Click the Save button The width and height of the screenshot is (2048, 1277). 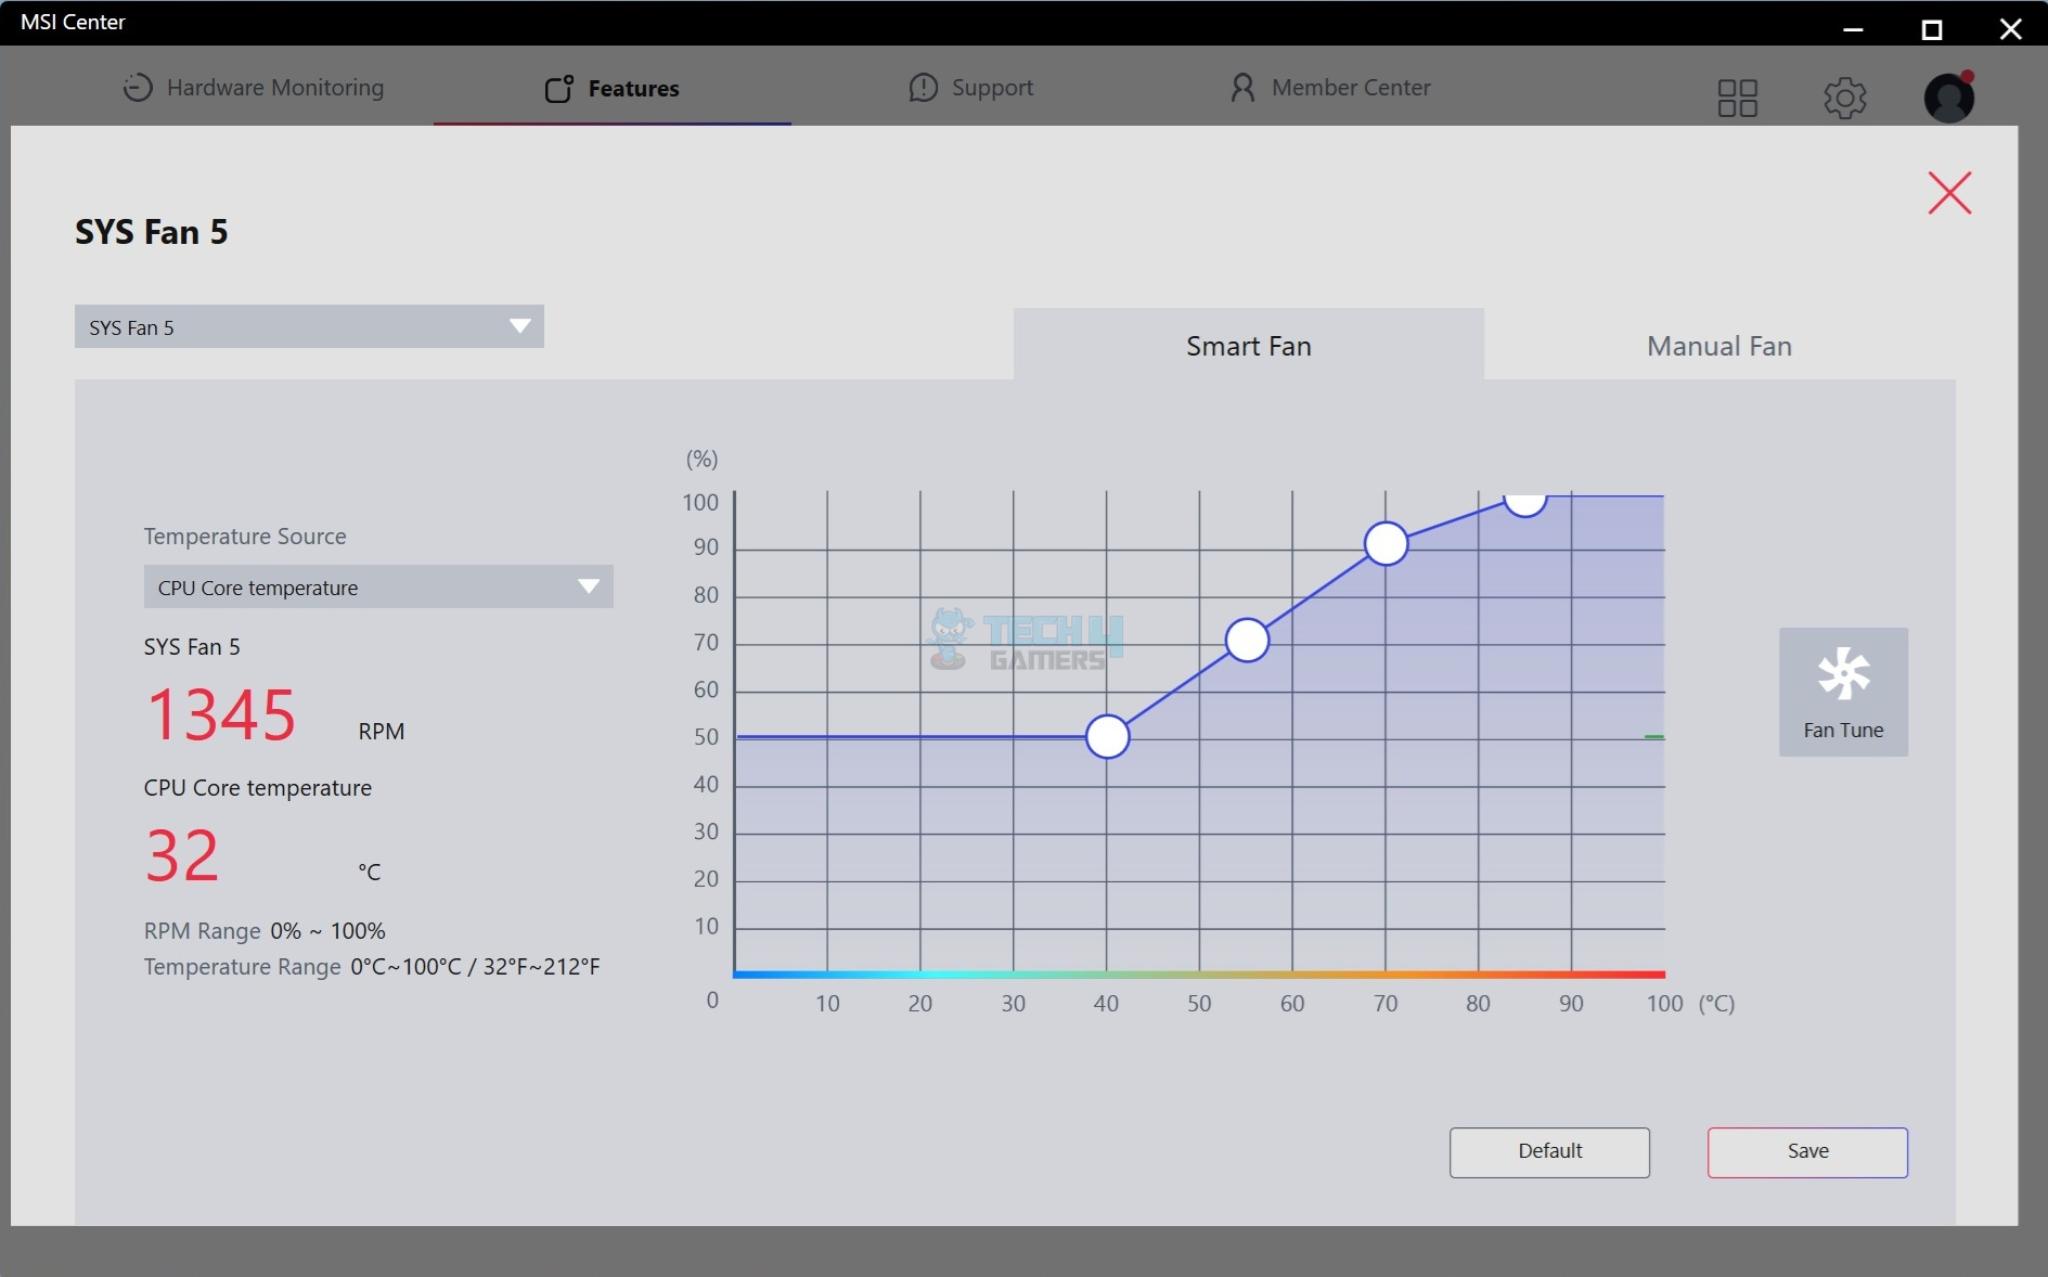(1806, 1151)
